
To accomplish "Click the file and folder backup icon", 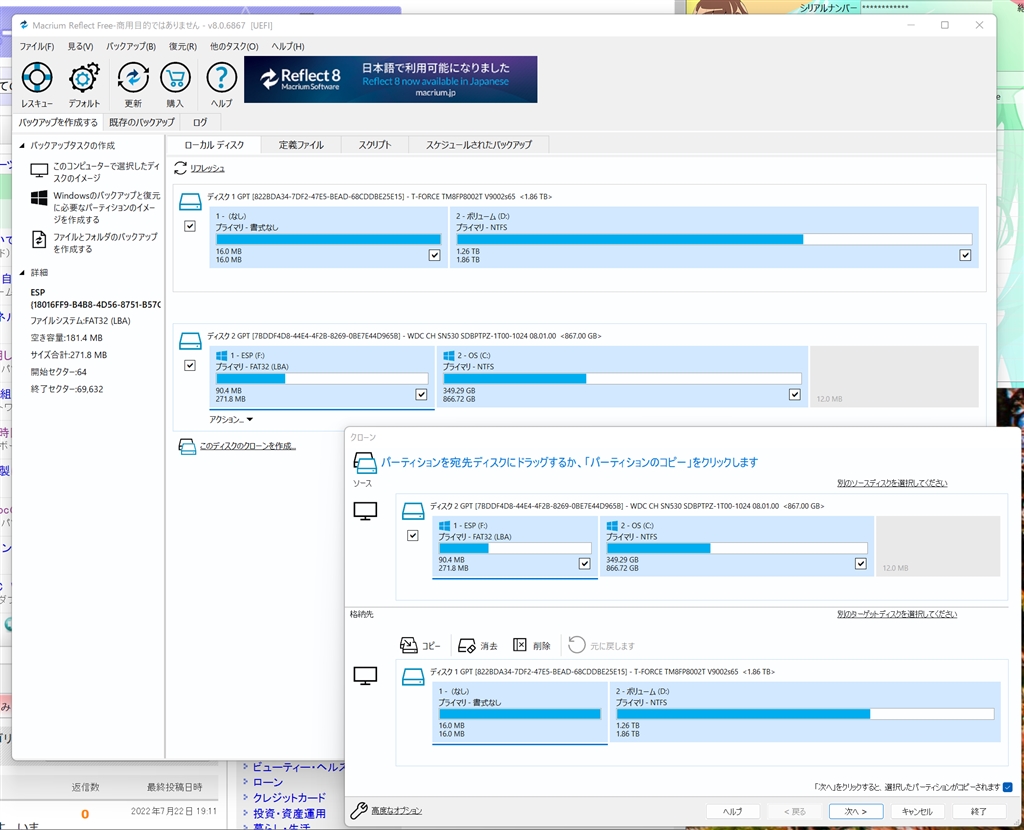I will 39,240.
